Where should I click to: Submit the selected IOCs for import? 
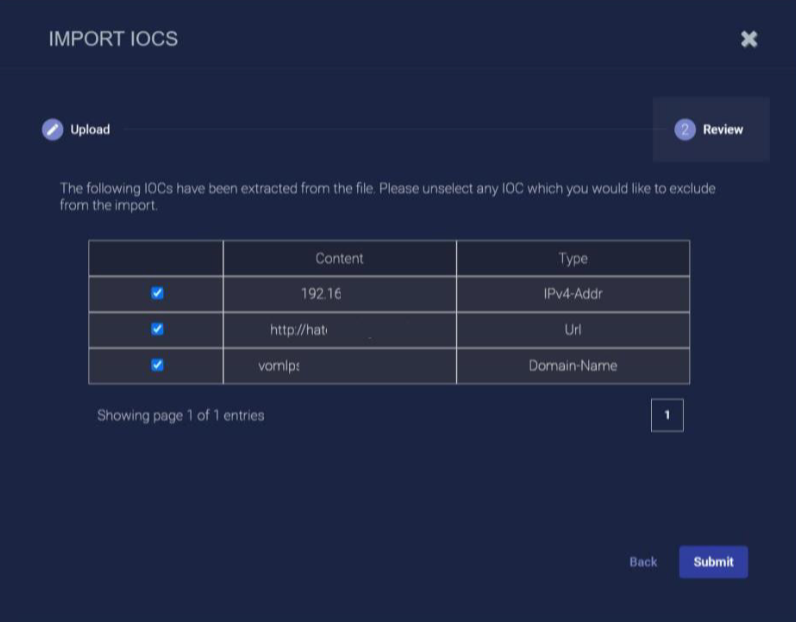pos(713,562)
